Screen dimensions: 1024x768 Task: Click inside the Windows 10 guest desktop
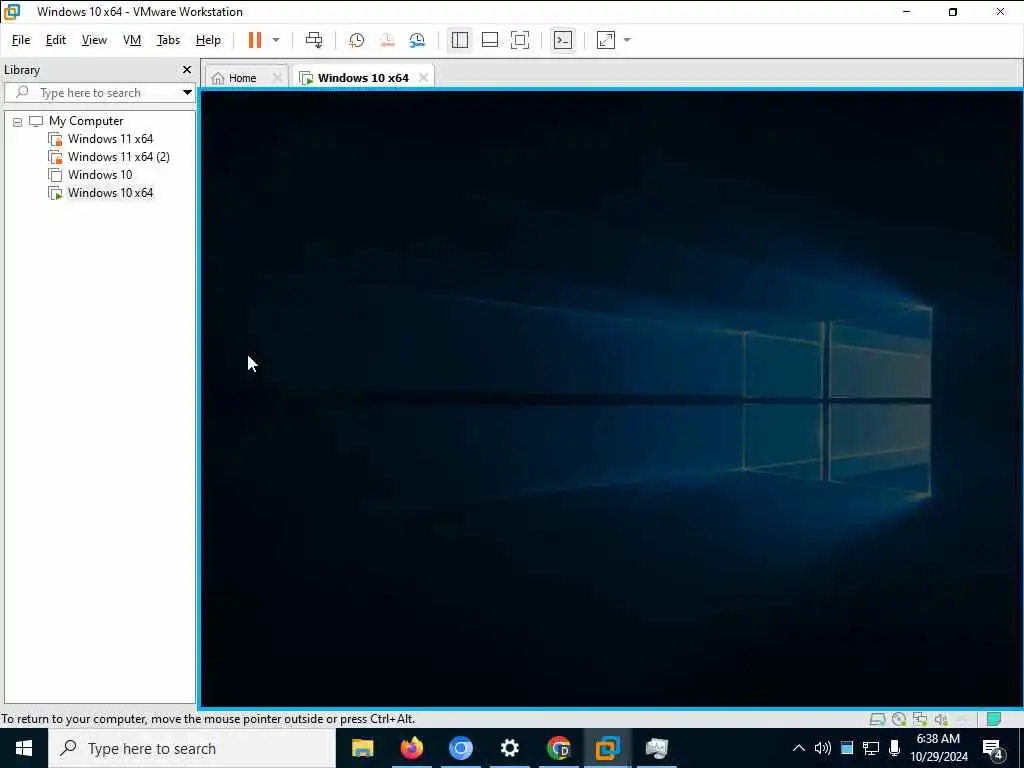click(611, 398)
